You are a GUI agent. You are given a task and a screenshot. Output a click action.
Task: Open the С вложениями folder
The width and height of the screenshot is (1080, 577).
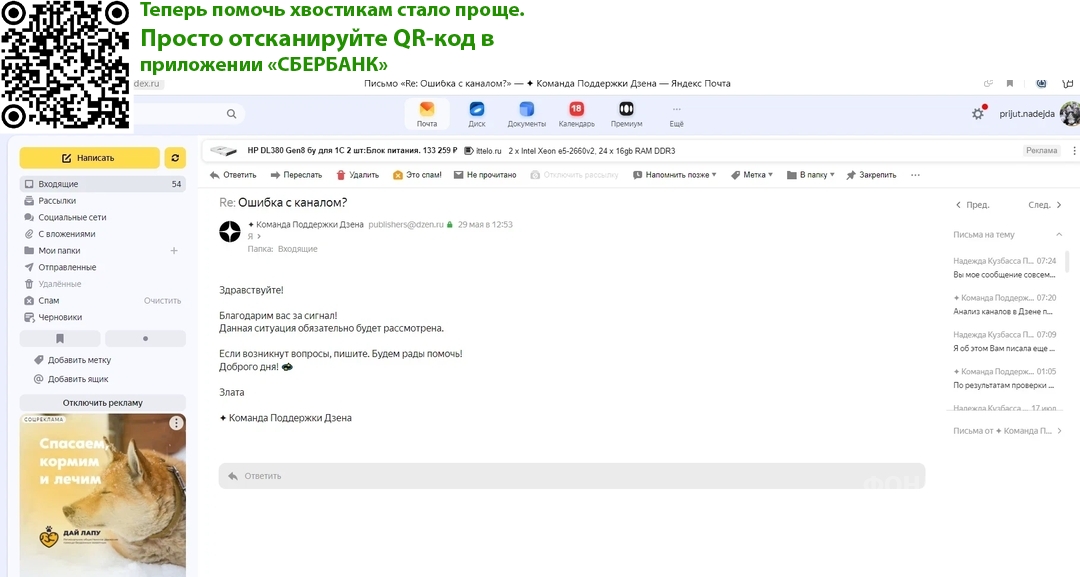66,233
